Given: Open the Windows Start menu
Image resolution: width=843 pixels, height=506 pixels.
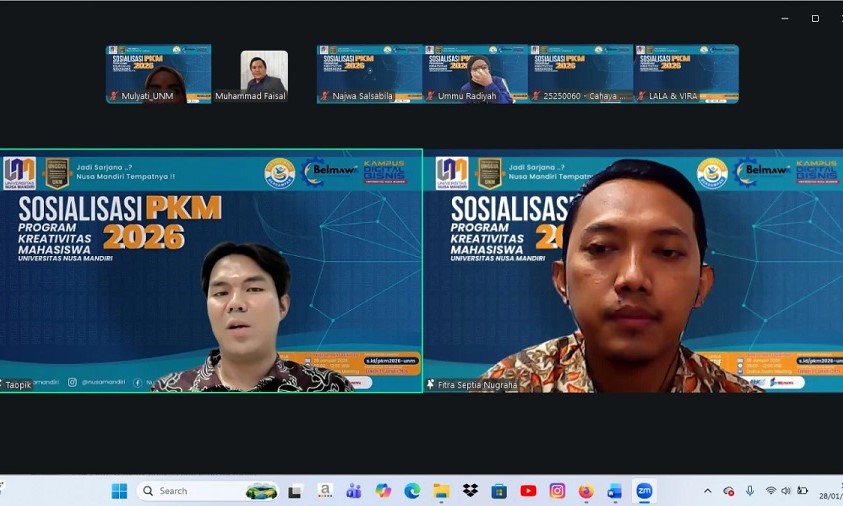Looking at the screenshot, I should tap(119, 491).
